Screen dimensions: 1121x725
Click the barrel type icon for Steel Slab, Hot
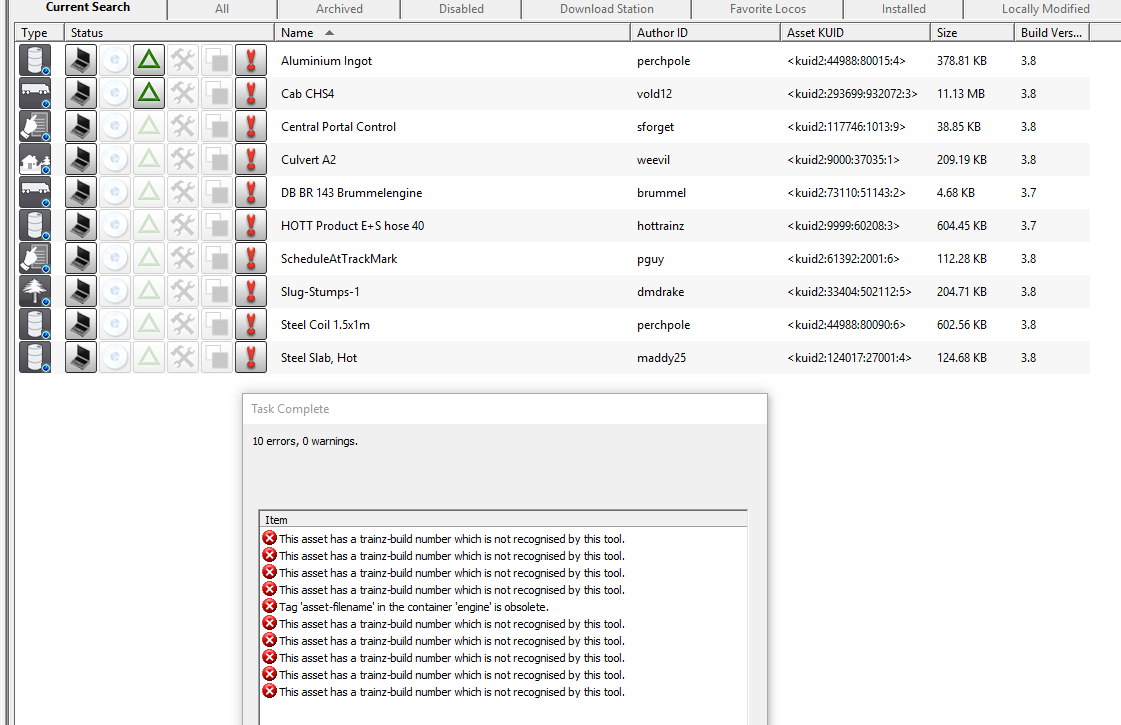click(x=35, y=358)
